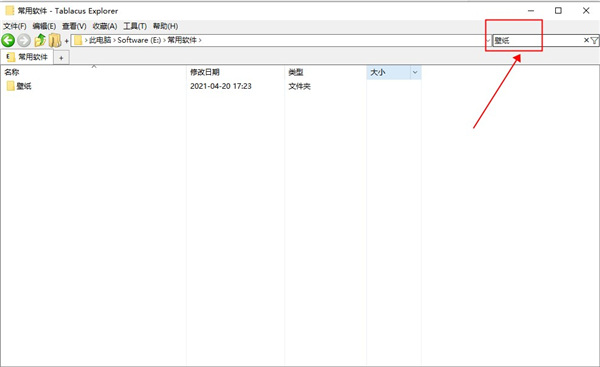The height and width of the screenshot is (367, 600).
Task: Open the 编辑(E) menu
Action: (44, 26)
